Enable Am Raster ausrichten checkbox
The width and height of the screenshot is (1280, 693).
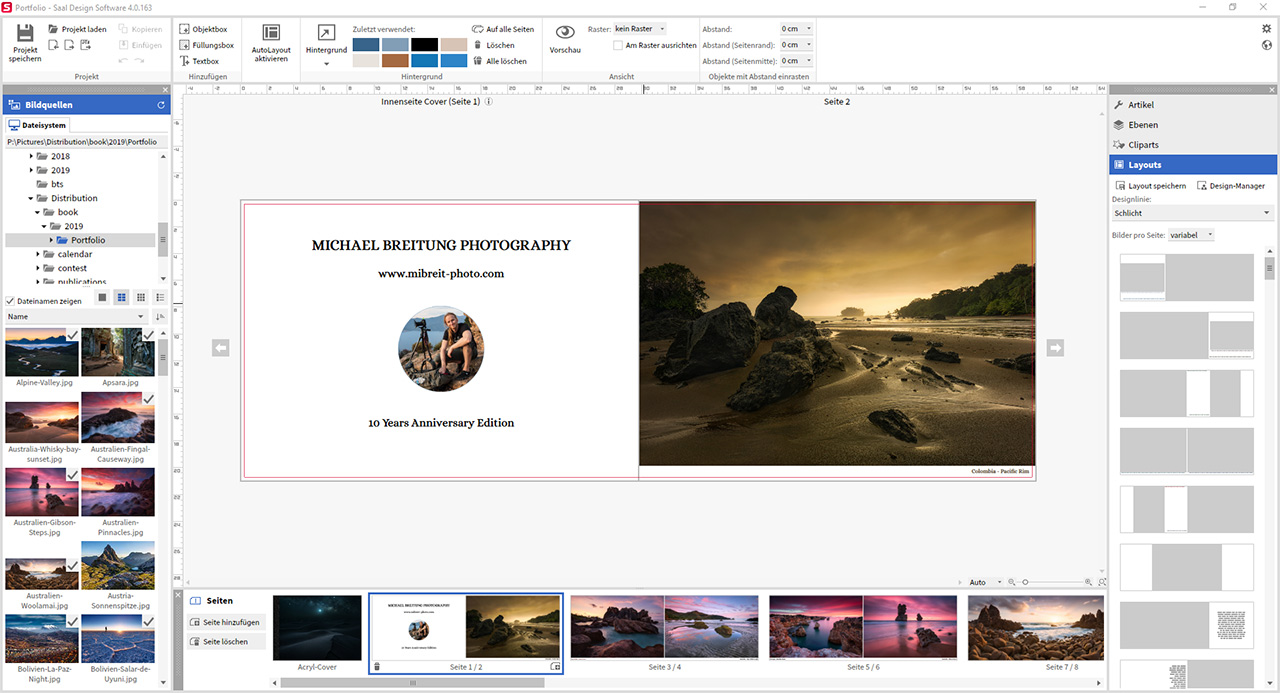point(619,45)
